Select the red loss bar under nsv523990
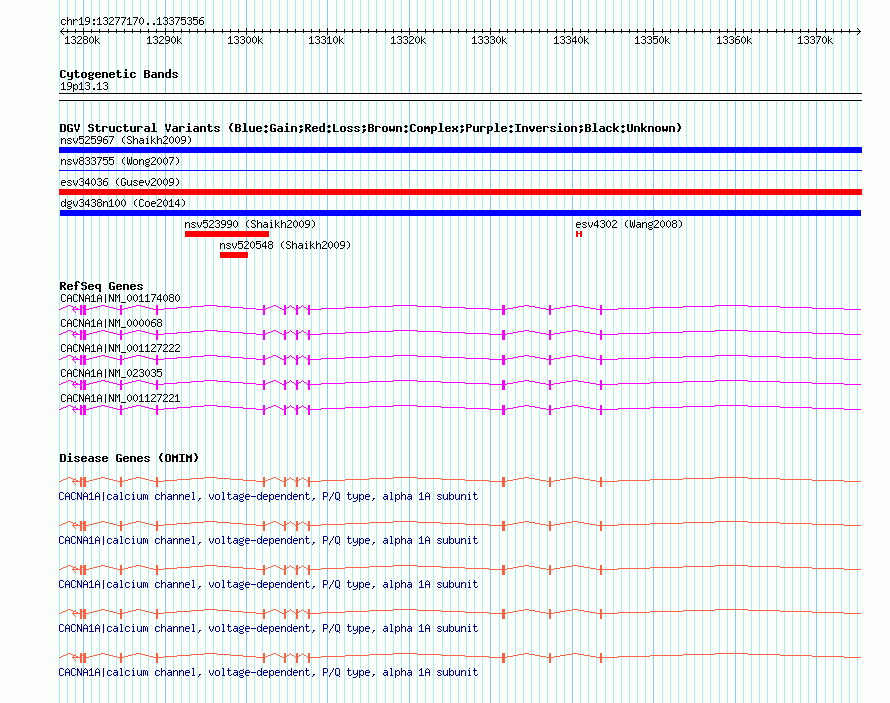The height and width of the screenshot is (703, 890). tap(227, 234)
